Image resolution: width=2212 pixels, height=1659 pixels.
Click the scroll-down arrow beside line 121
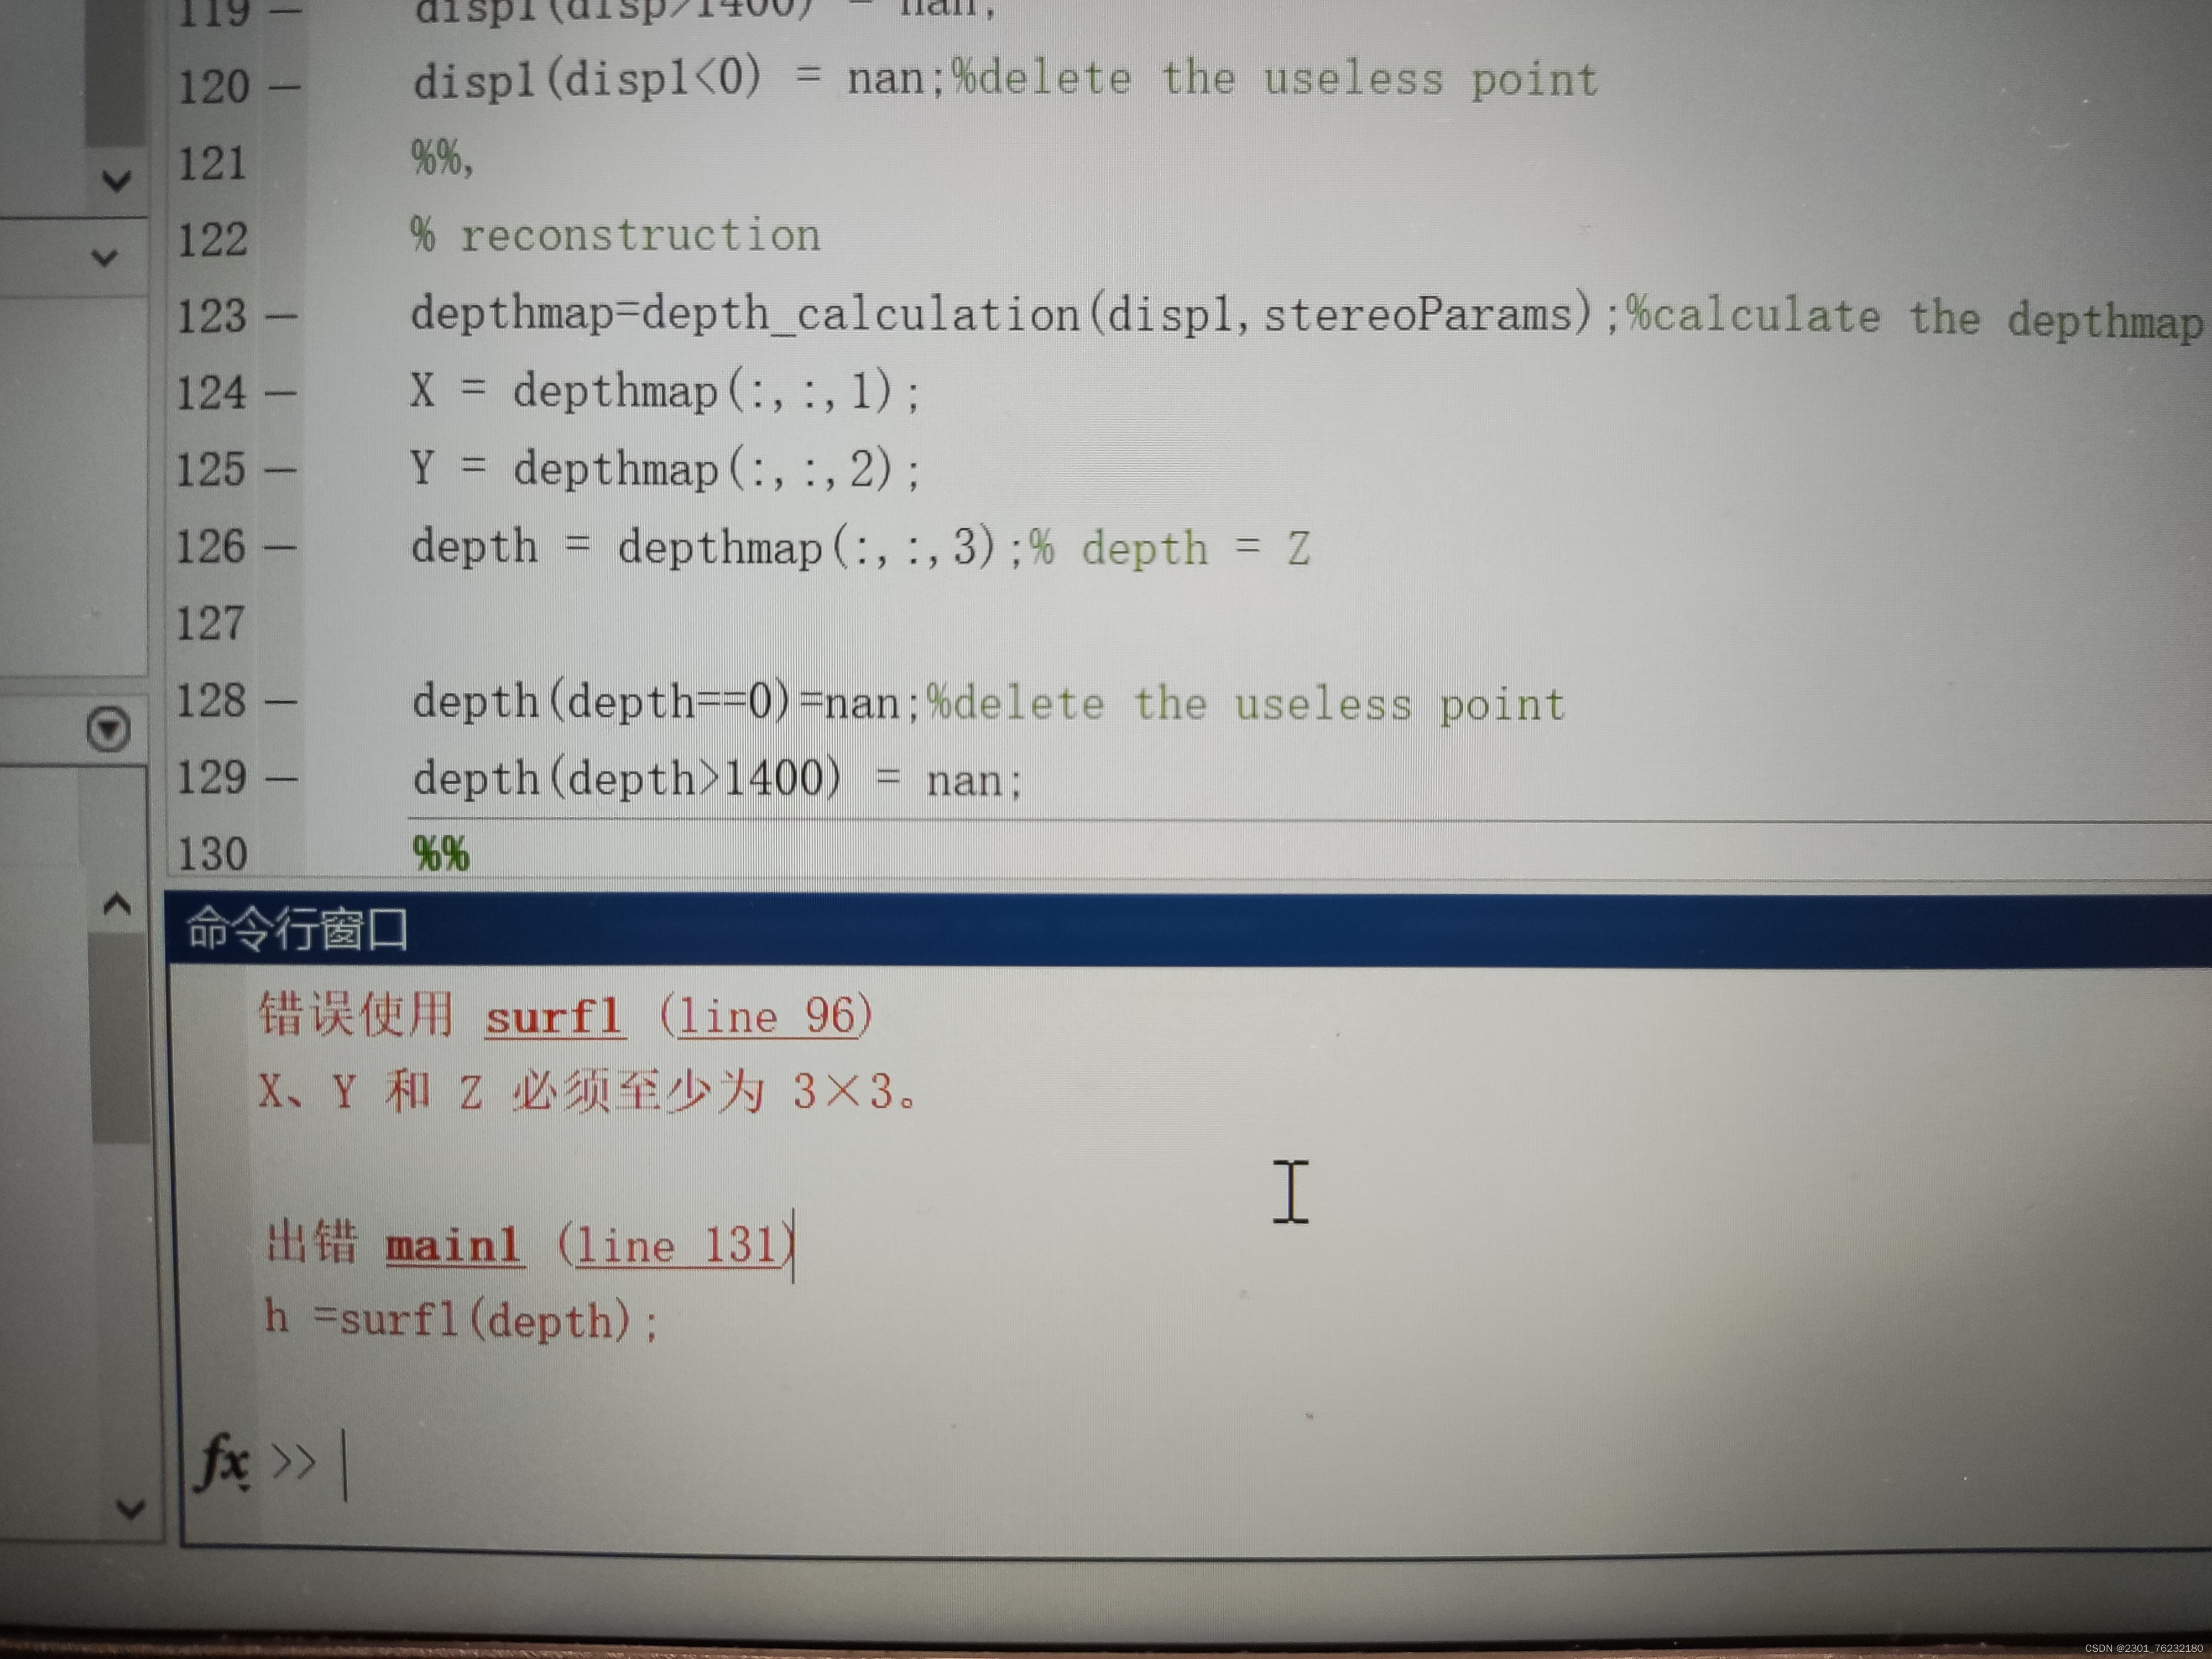(x=117, y=181)
